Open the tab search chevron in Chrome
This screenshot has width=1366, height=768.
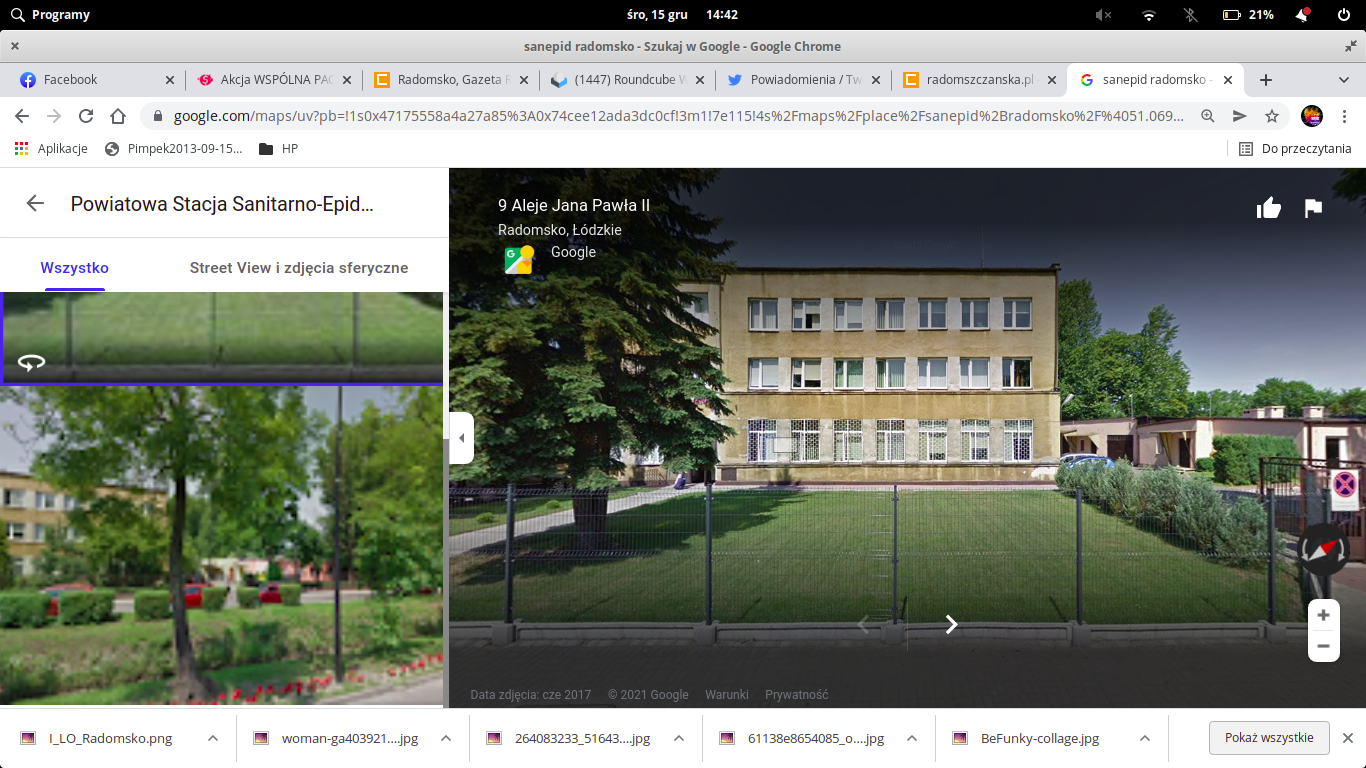1344,79
